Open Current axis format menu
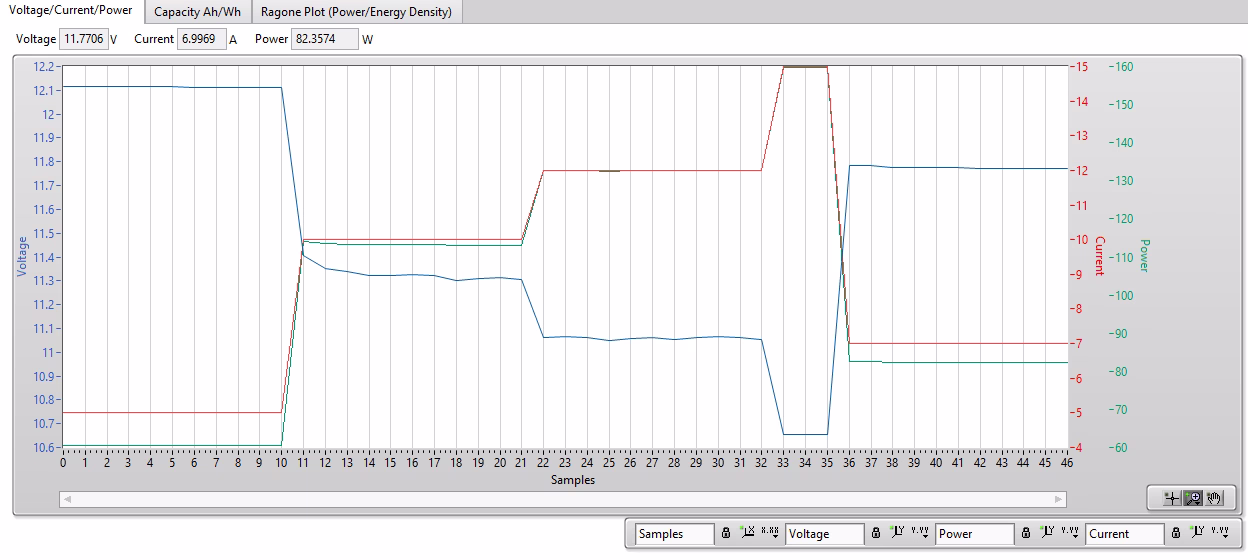Viewport: 1248px width, 560px height. 1221,533
